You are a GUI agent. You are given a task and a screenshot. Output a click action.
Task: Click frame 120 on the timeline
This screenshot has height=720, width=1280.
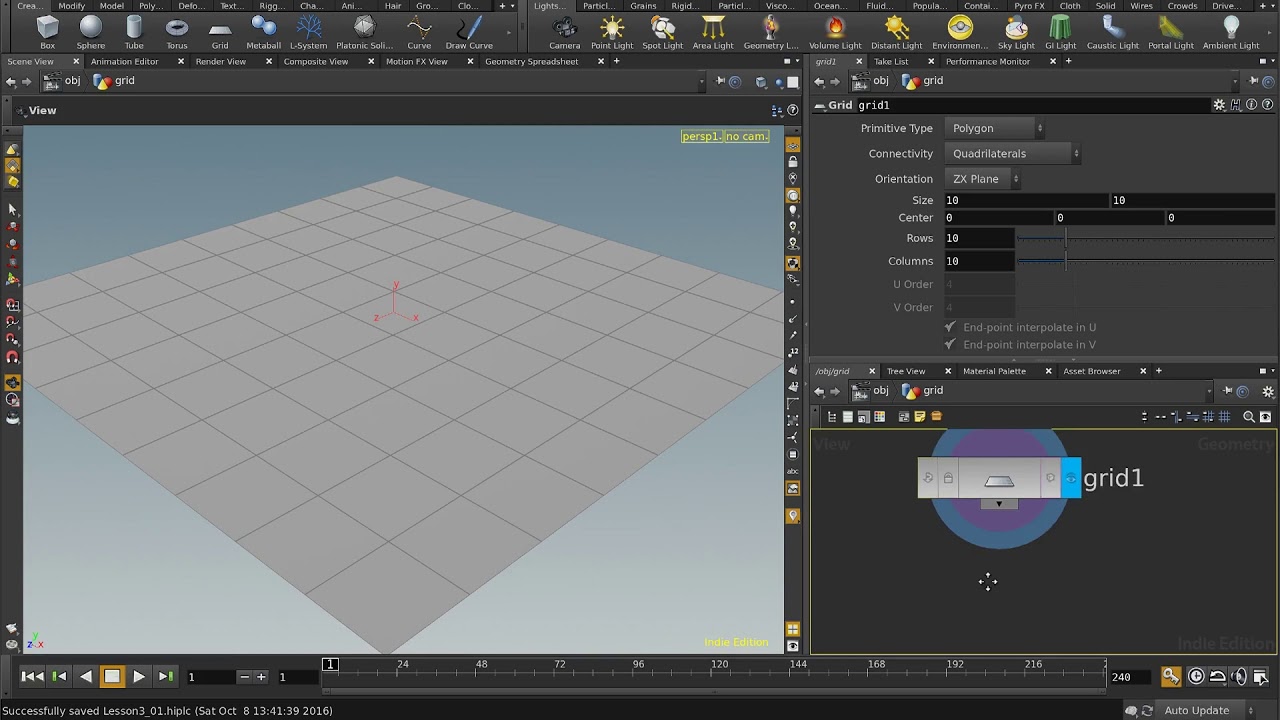(x=719, y=664)
